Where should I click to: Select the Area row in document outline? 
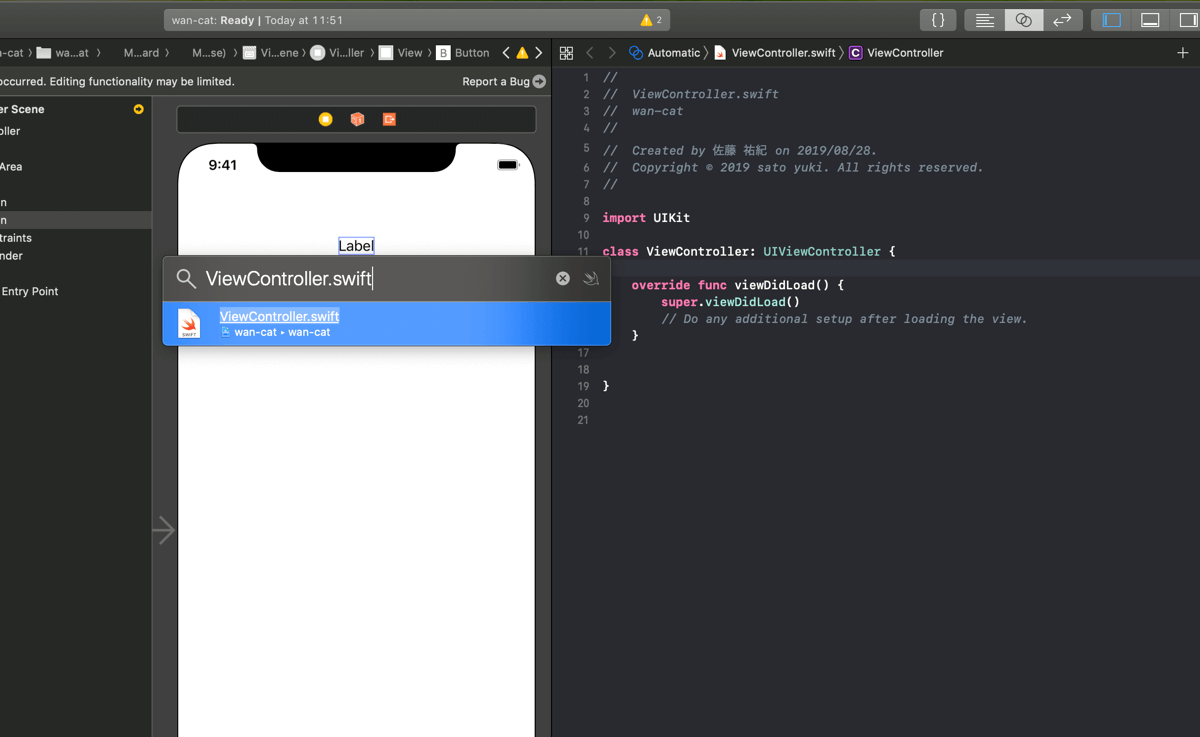pos(76,167)
